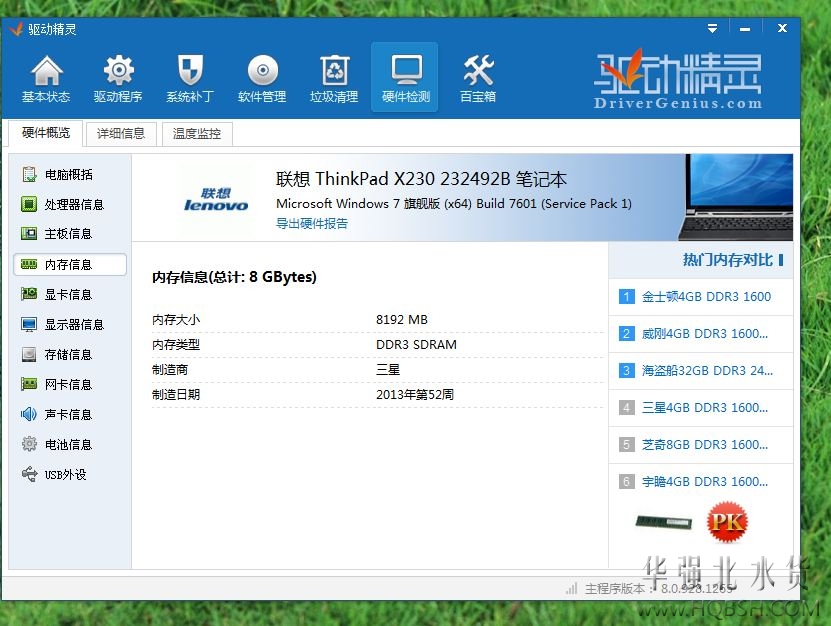Click the 主板信息 motherboard icon
Image resolution: width=831 pixels, height=626 pixels.
29,233
